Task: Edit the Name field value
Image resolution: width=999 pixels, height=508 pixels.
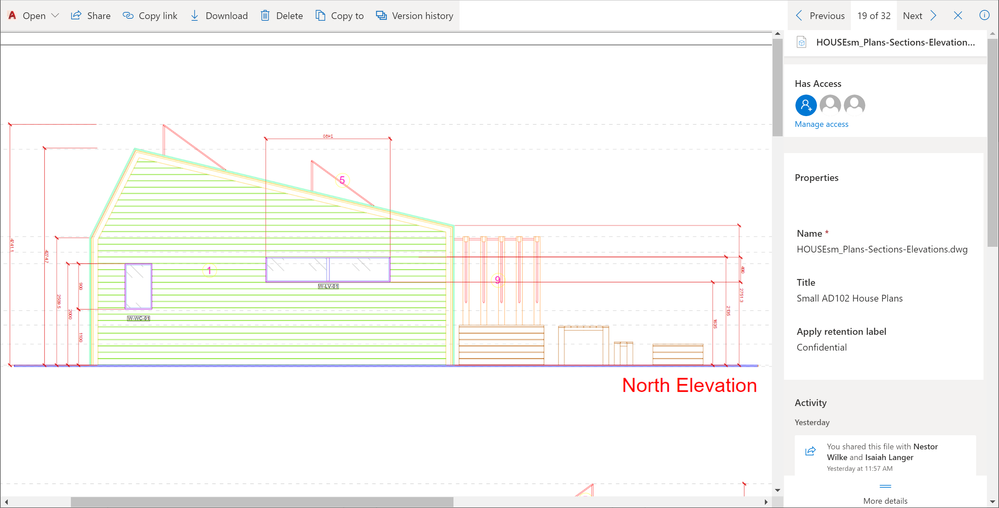Action: click(882, 249)
